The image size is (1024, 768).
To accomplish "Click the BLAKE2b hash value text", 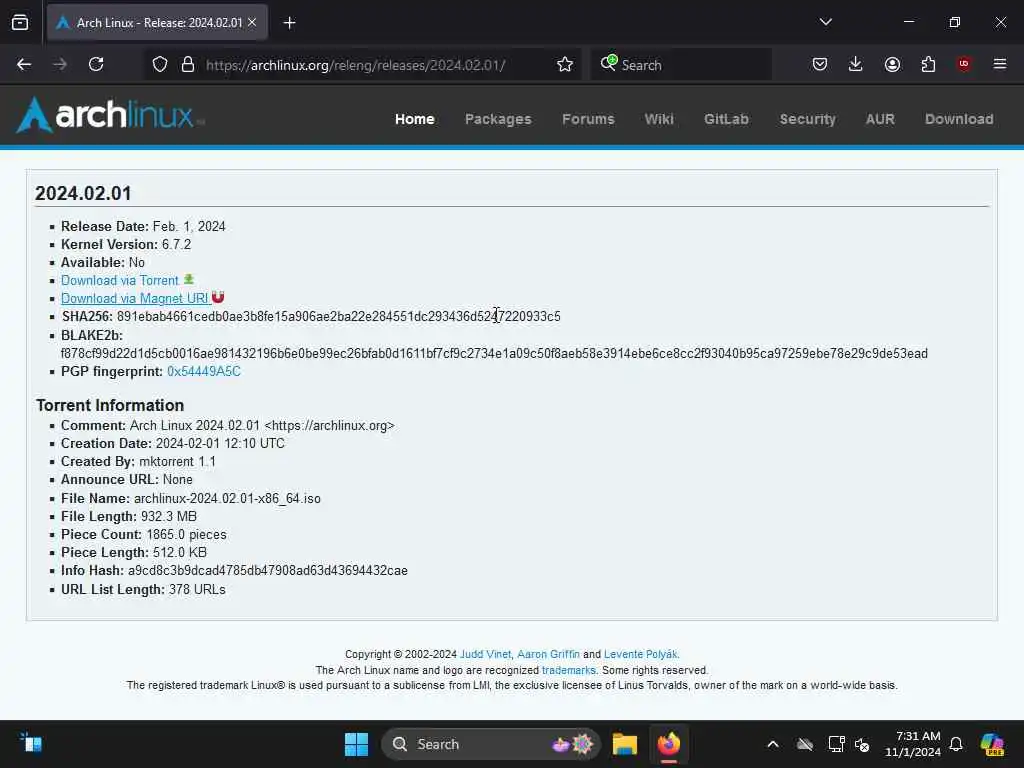I will [494, 353].
